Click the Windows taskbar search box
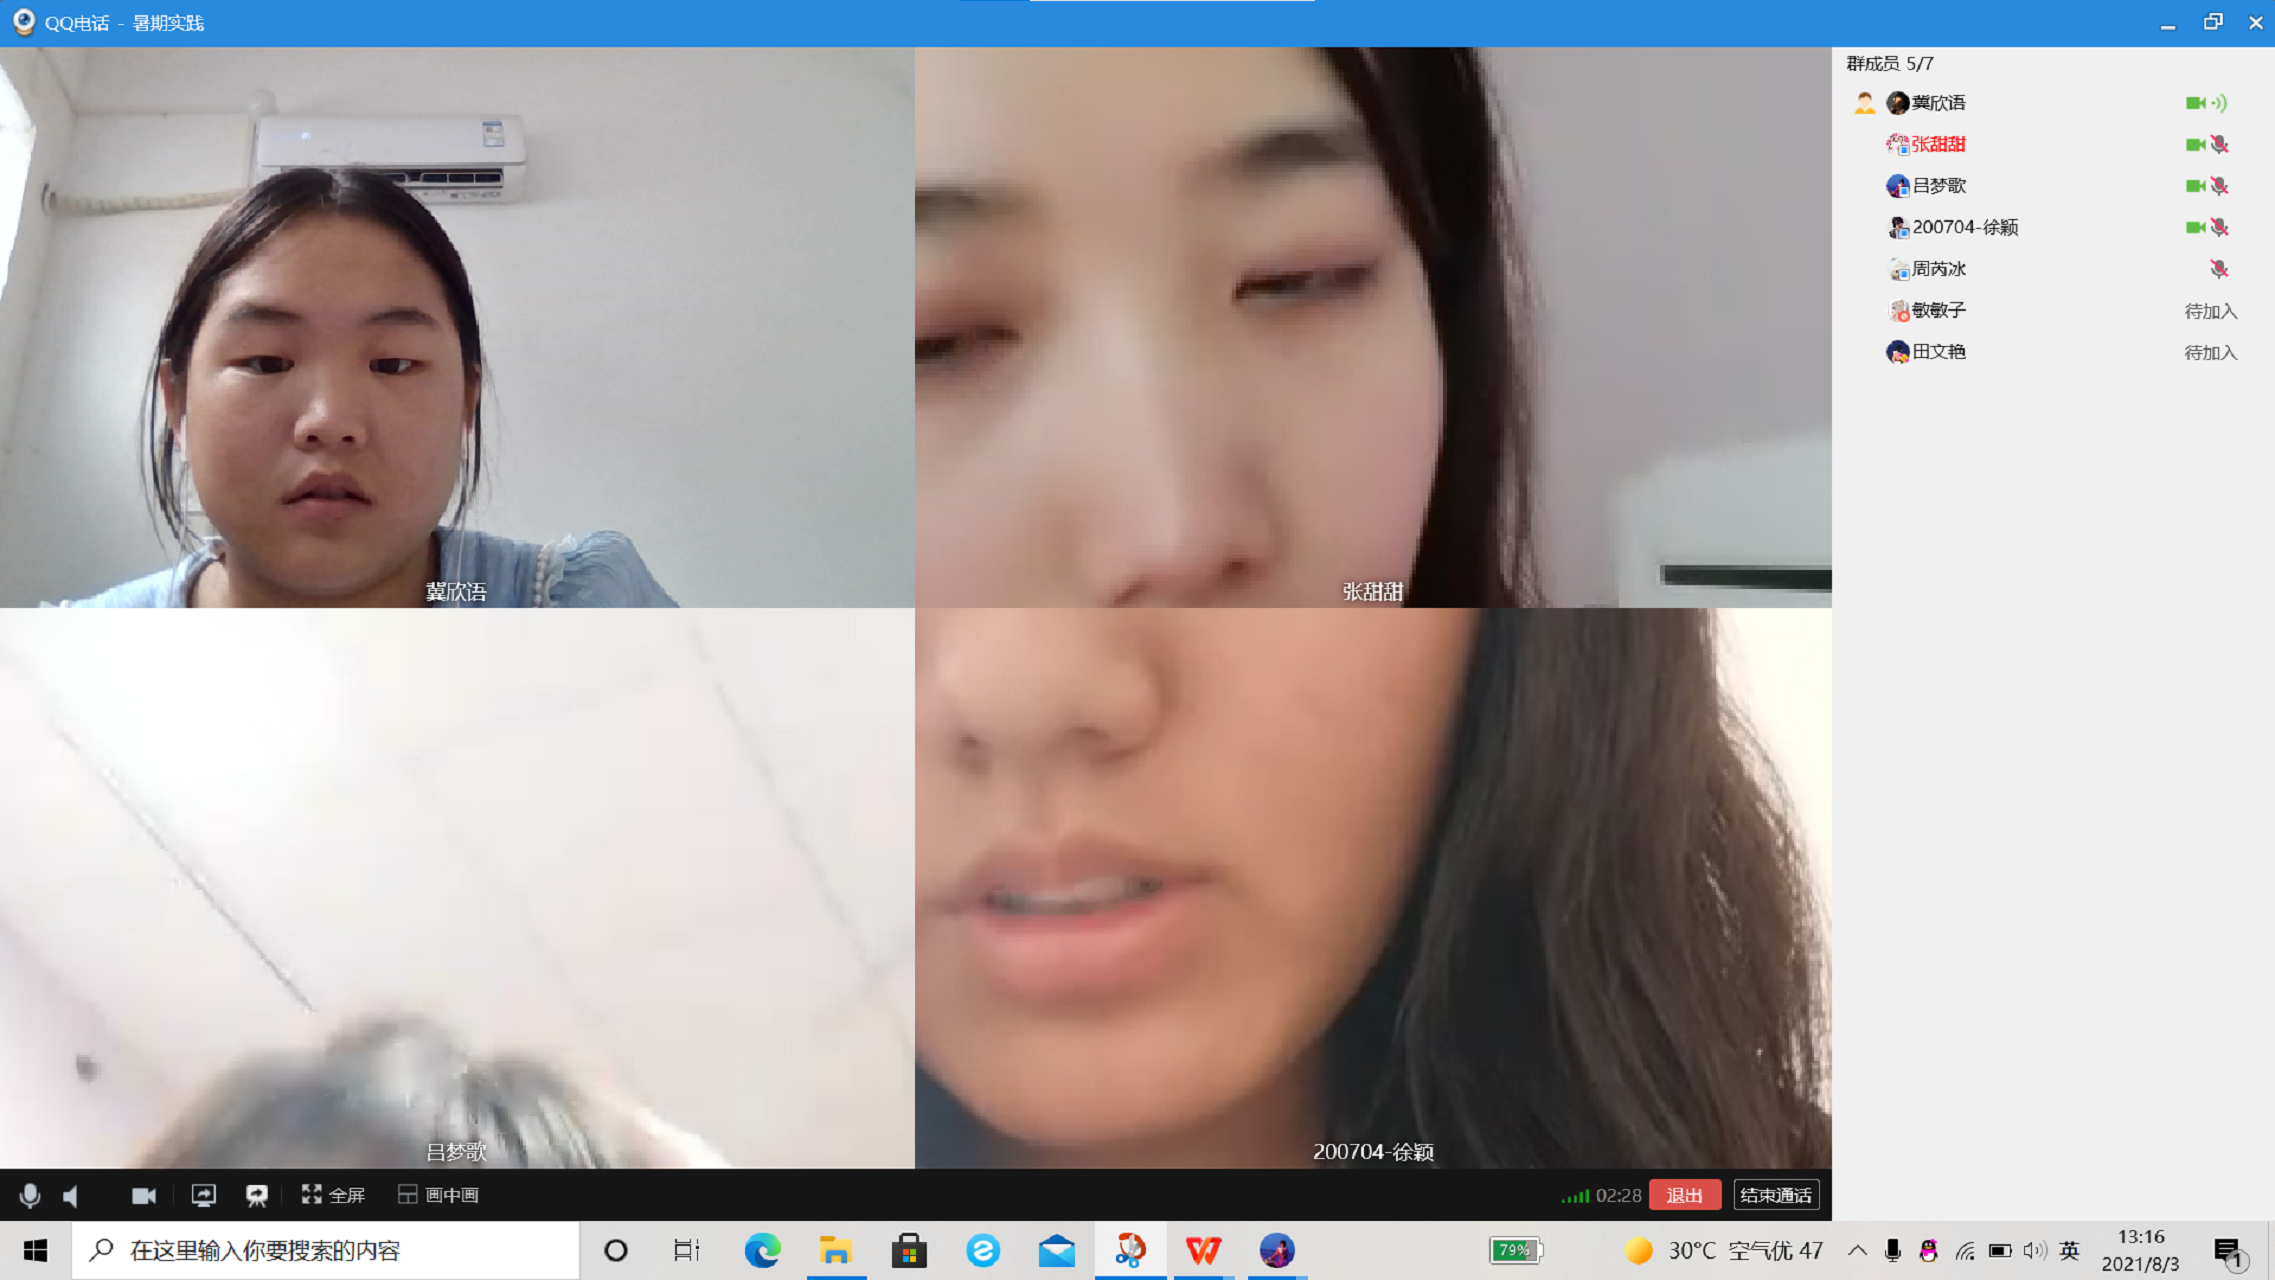2275x1280 pixels. pos(325,1250)
